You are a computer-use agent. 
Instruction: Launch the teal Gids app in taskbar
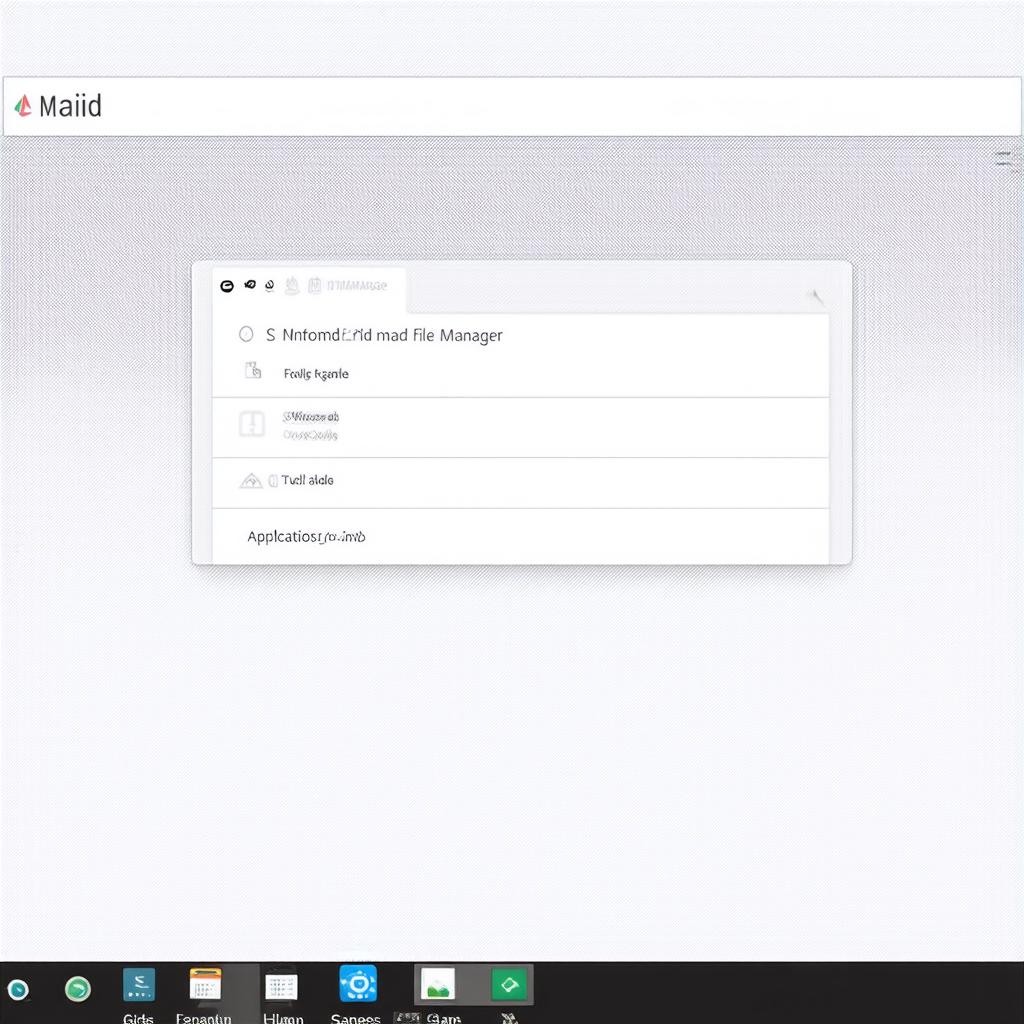point(139,985)
